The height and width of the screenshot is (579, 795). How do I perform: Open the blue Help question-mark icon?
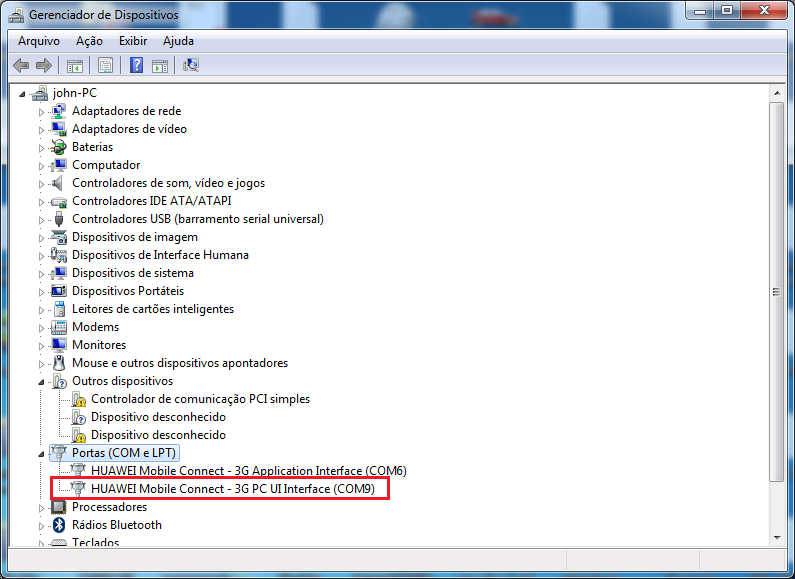[136, 65]
